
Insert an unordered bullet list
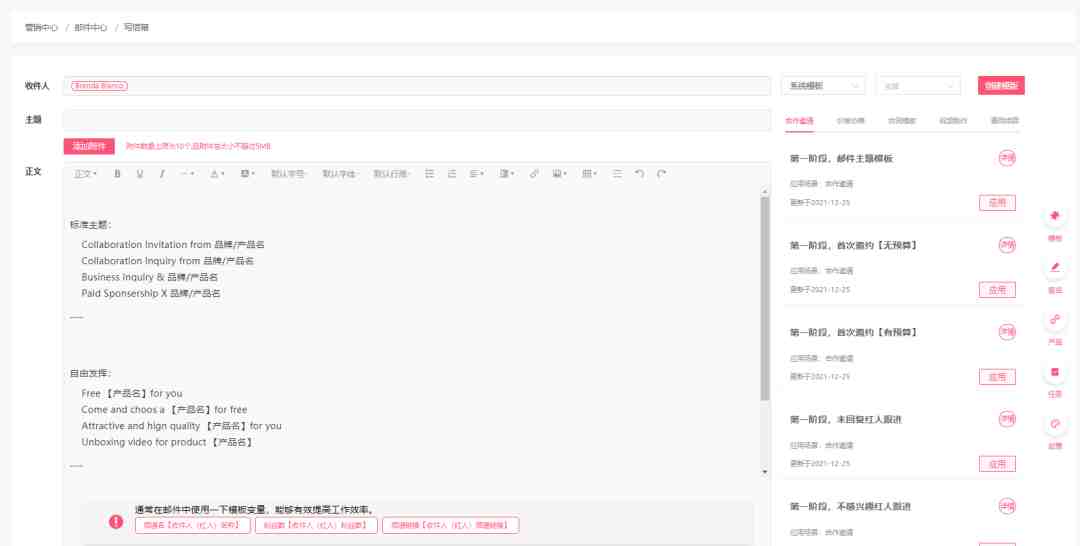pos(429,174)
